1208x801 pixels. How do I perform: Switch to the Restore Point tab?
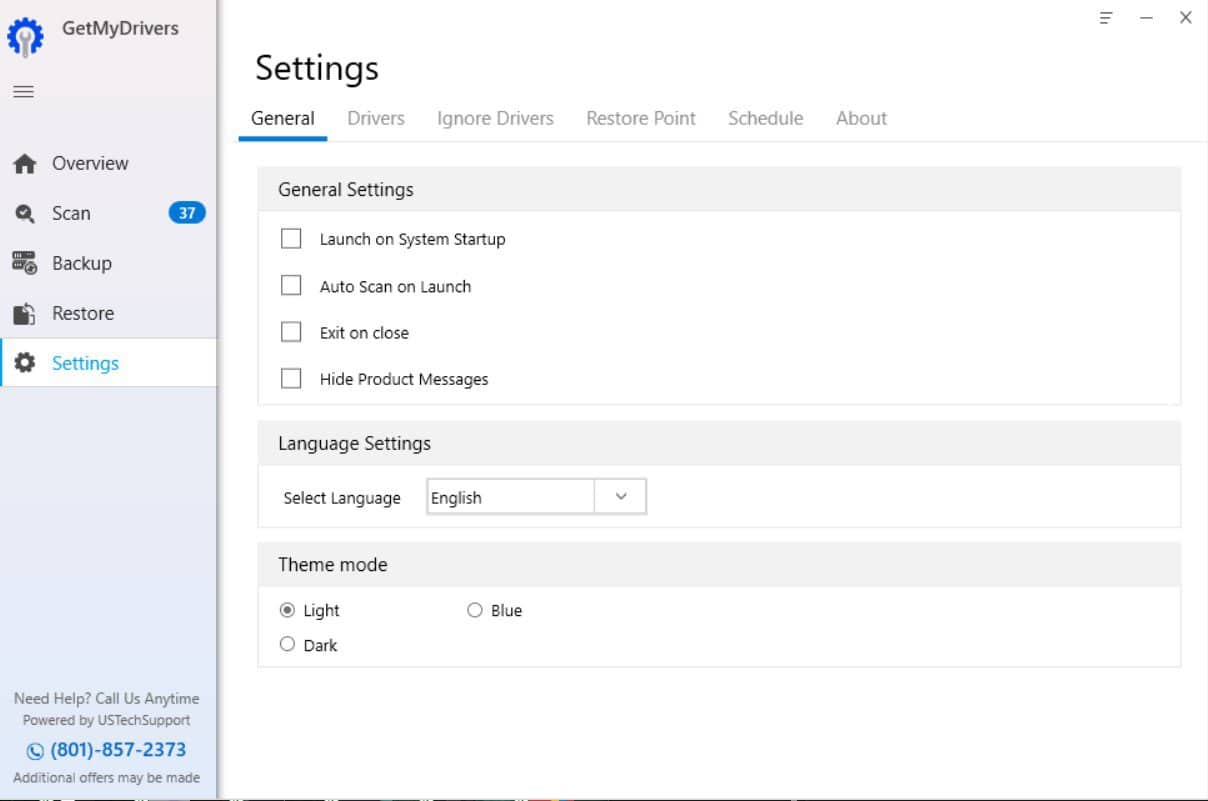click(641, 118)
